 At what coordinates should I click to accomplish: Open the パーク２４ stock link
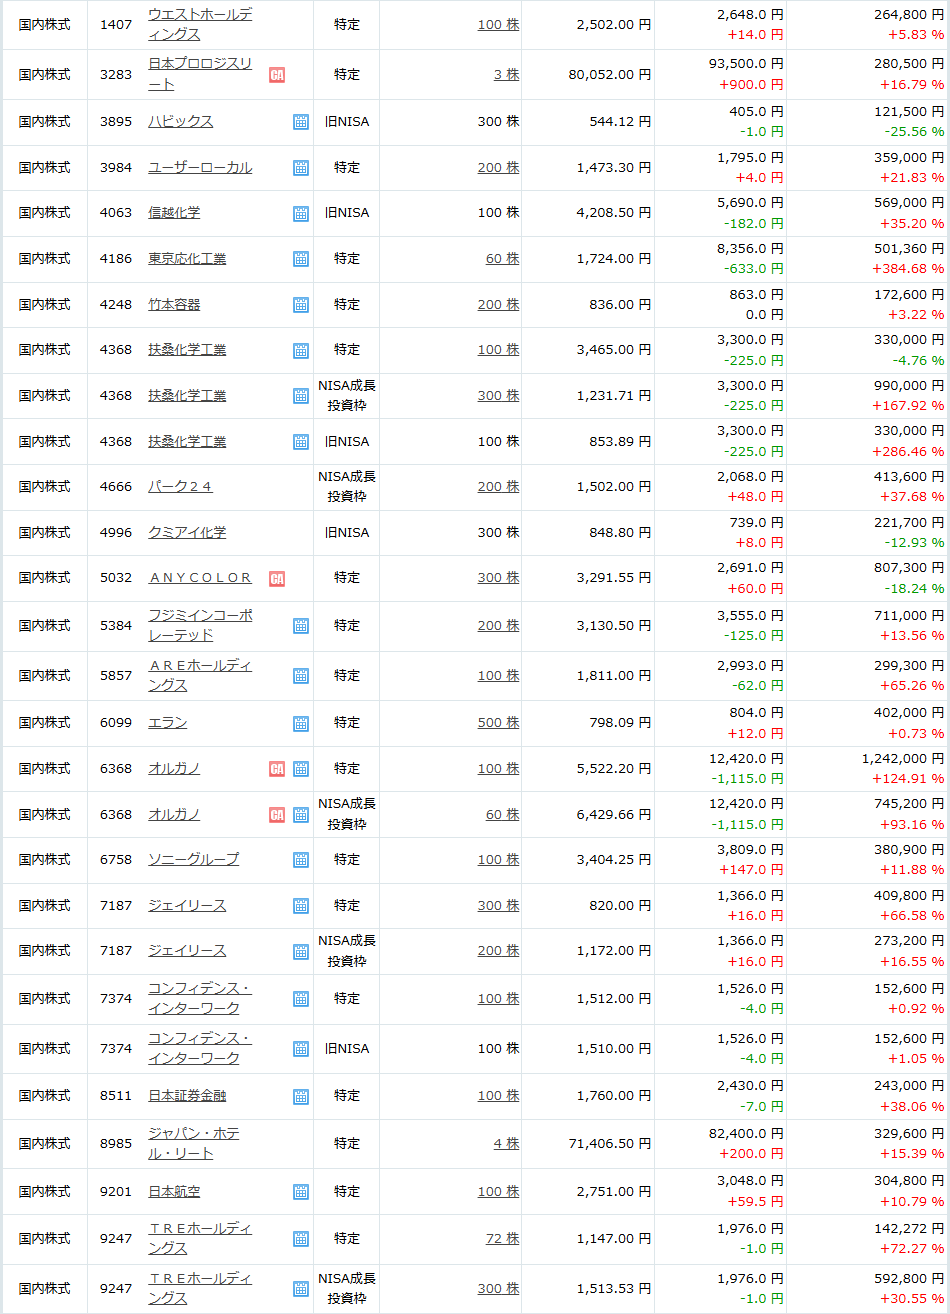[x=181, y=486]
